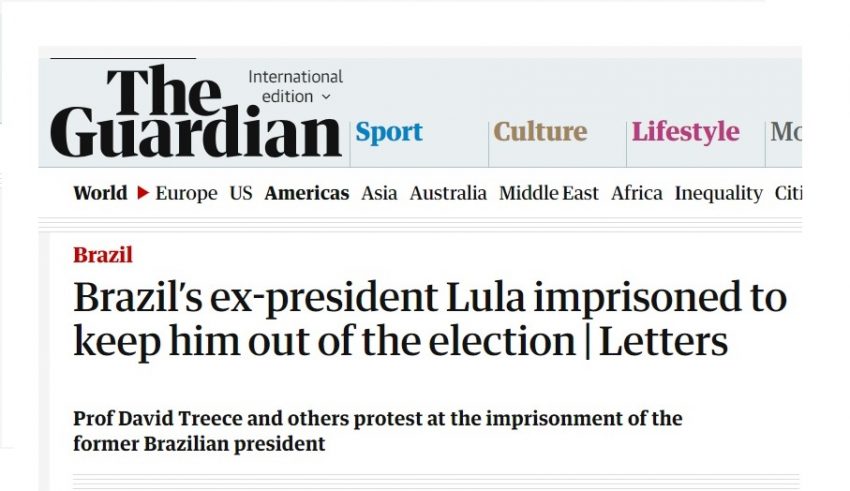Open the US news link
The image size is (850, 491).
(241, 193)
